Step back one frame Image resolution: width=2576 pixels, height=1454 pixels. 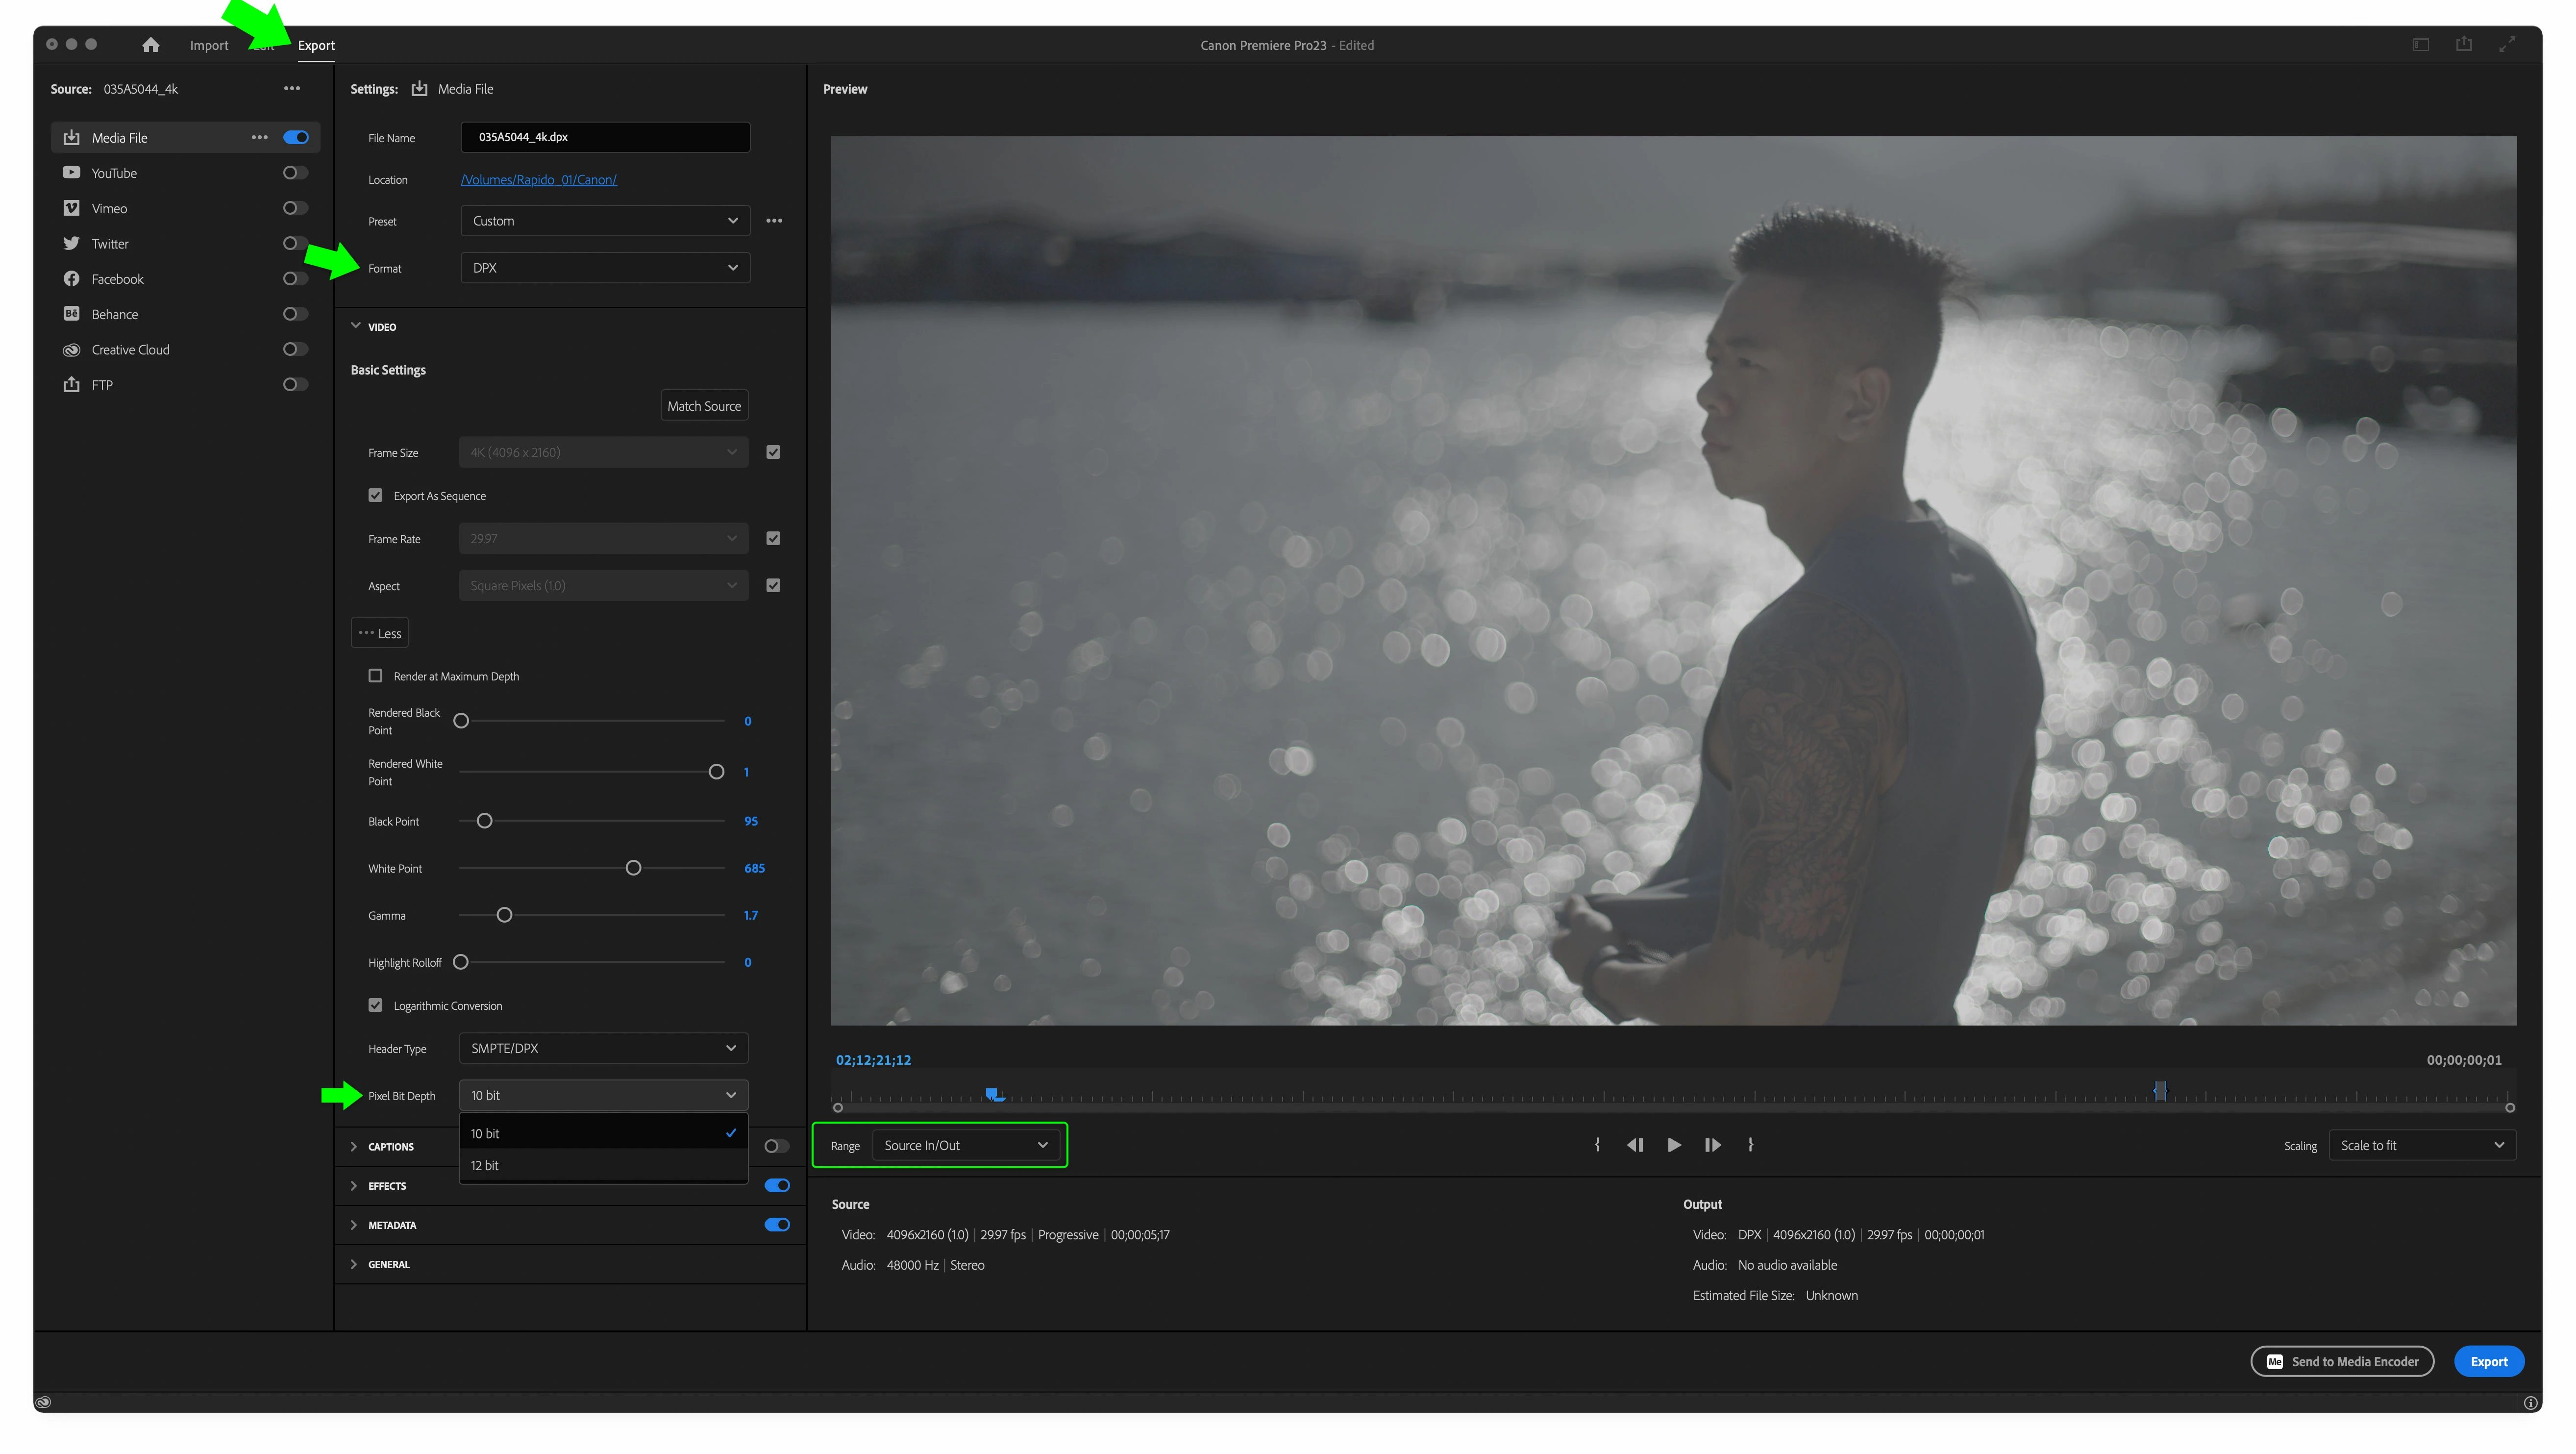tap(1635, 1145)
